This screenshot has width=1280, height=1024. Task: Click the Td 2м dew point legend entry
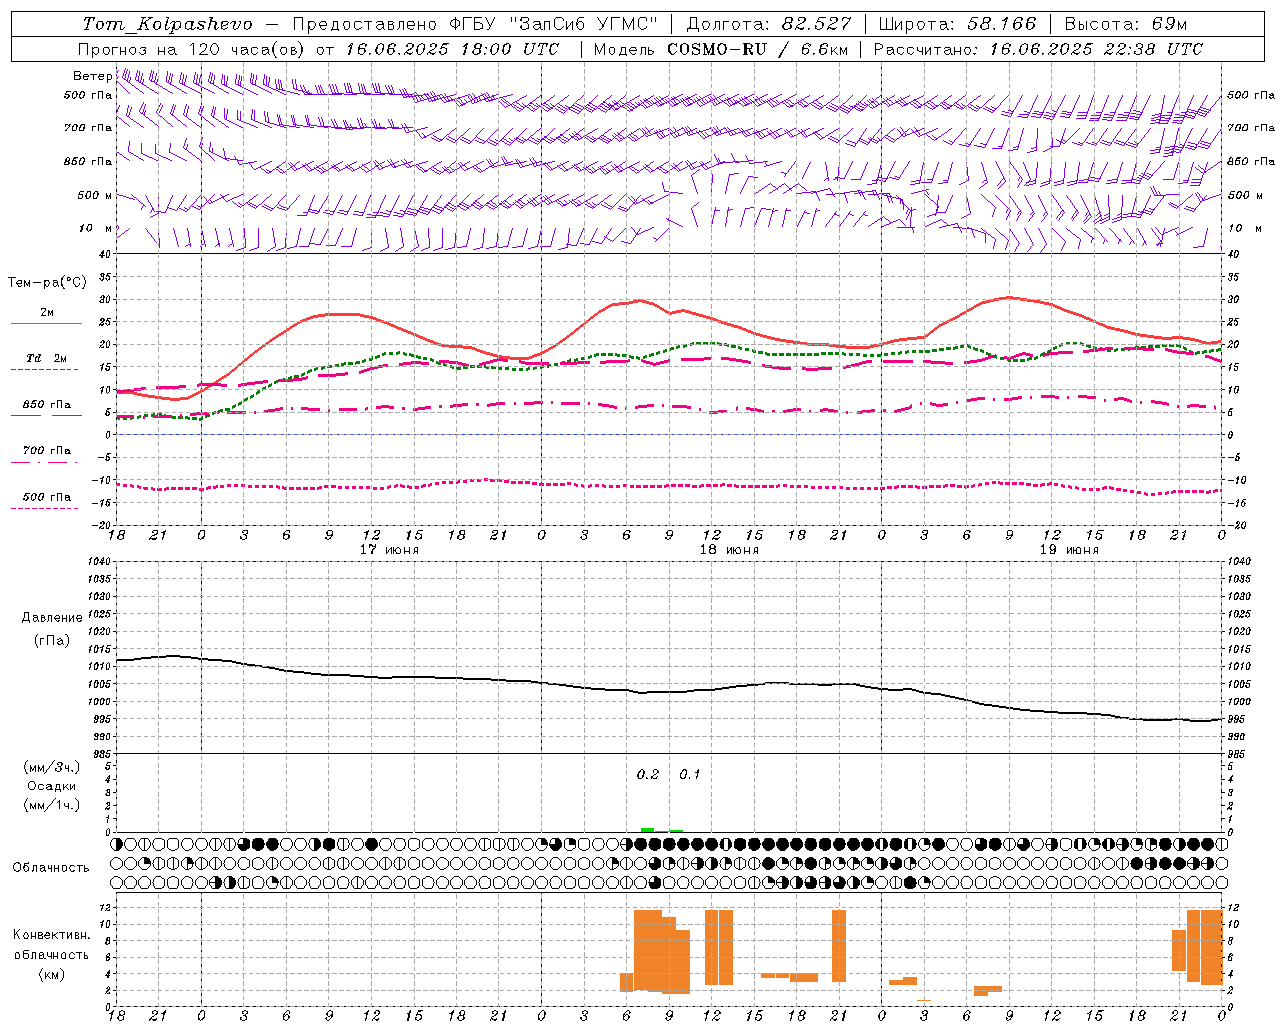coord(46,358)
